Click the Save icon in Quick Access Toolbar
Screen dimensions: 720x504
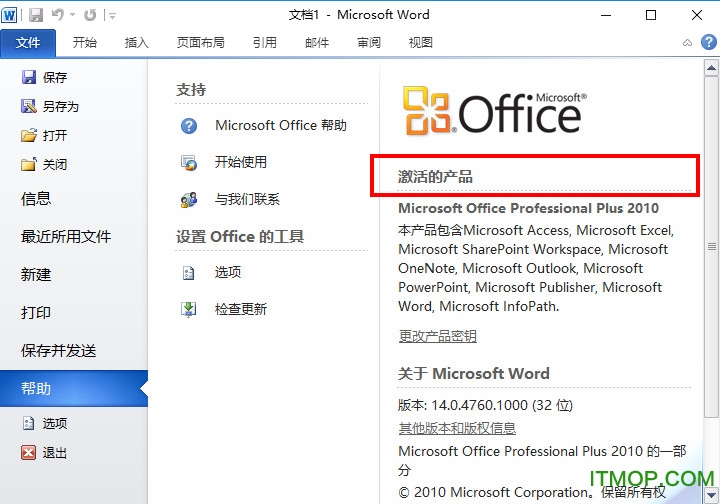pos(35,15)
